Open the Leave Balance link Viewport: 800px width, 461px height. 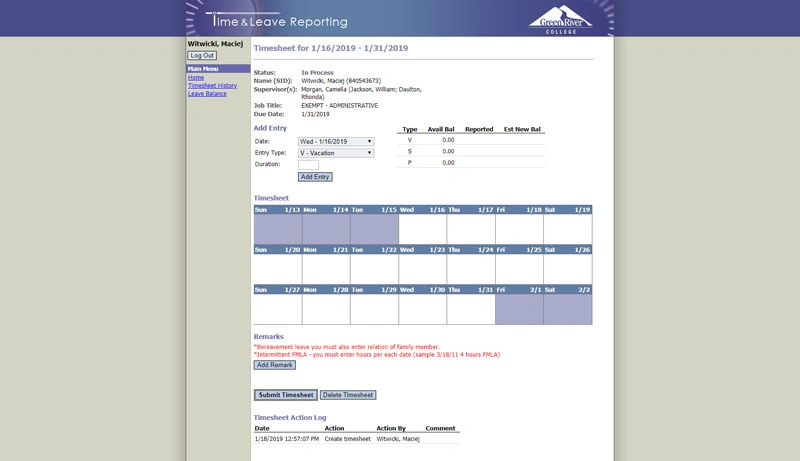point(207,94)
